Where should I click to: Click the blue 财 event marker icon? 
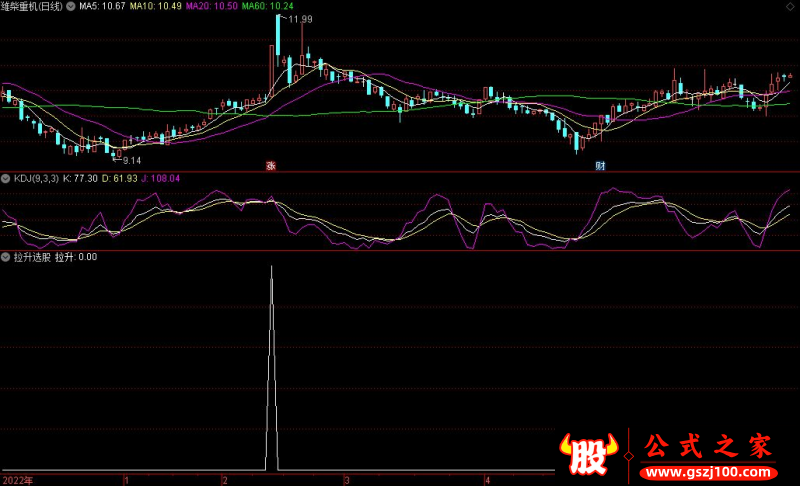600,165
